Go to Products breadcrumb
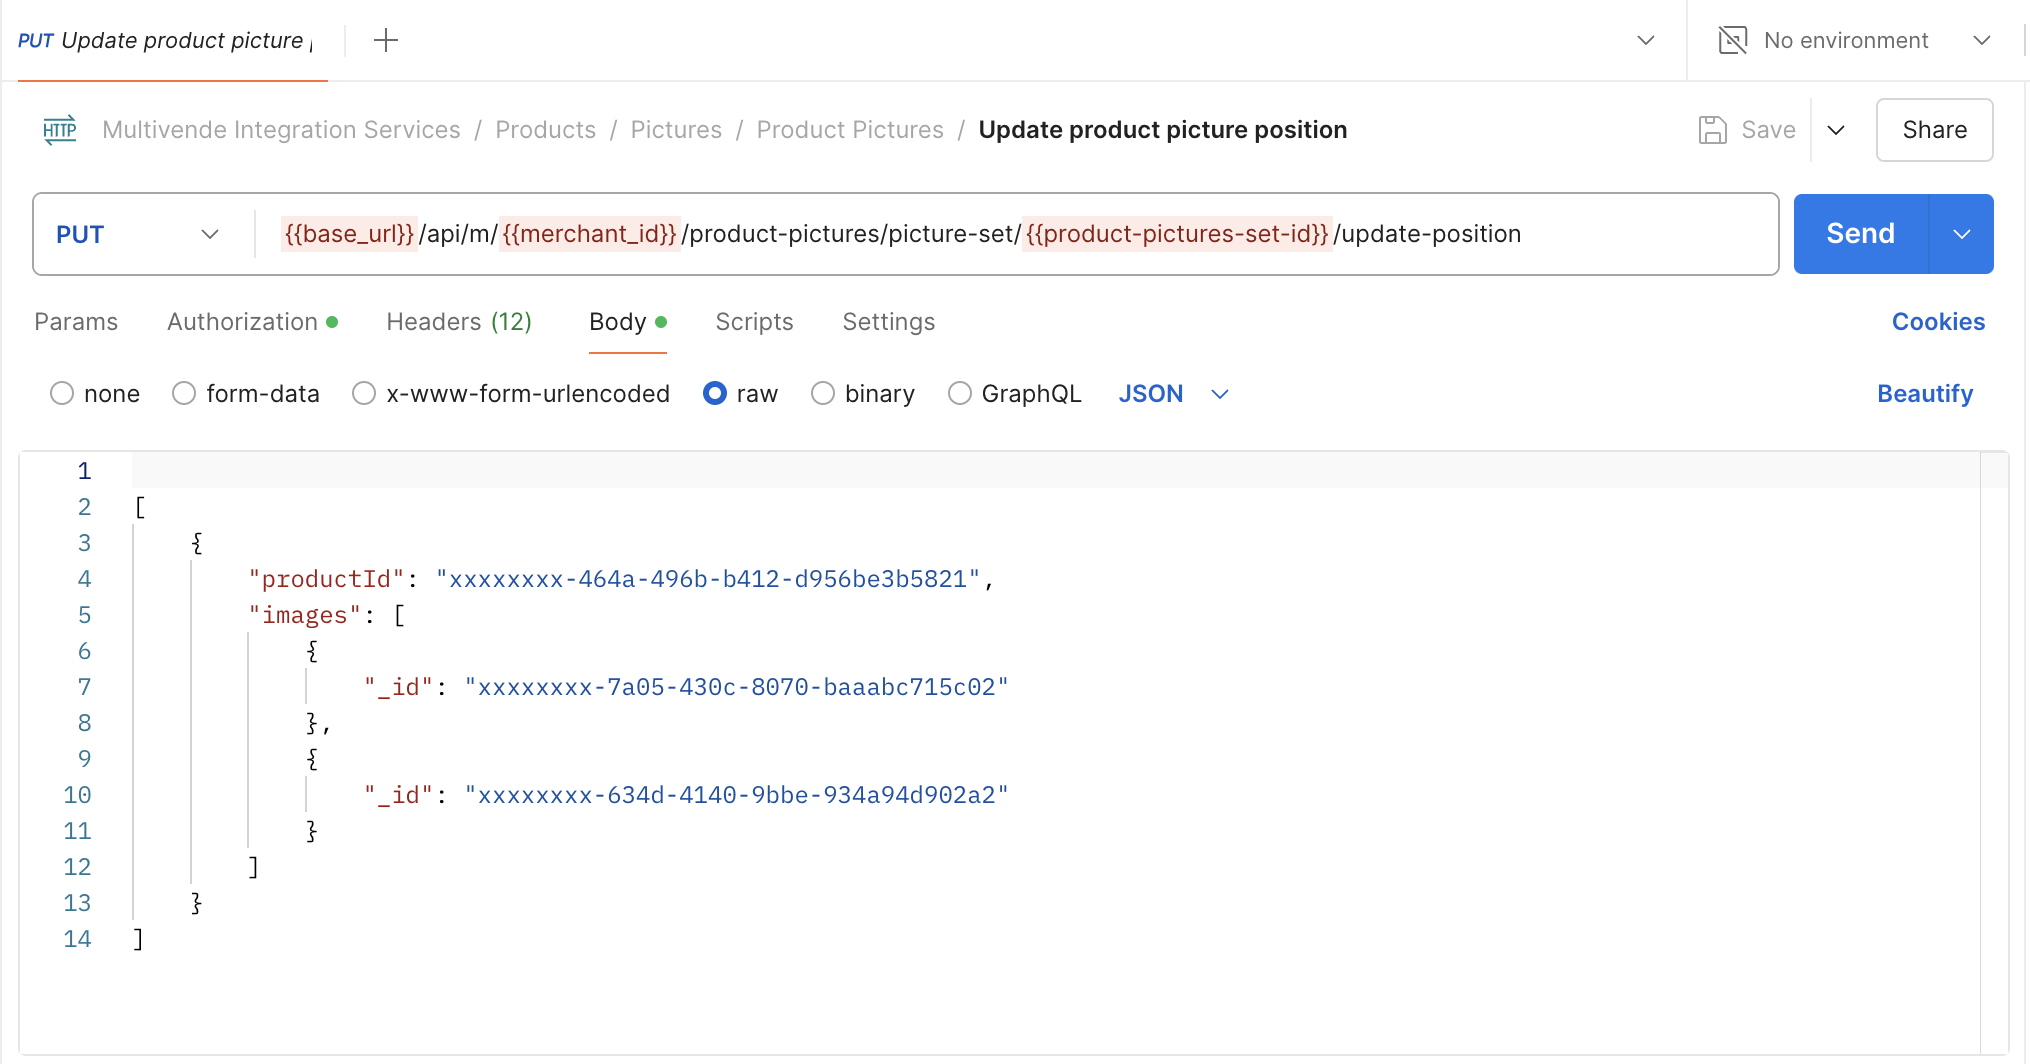 545,130
